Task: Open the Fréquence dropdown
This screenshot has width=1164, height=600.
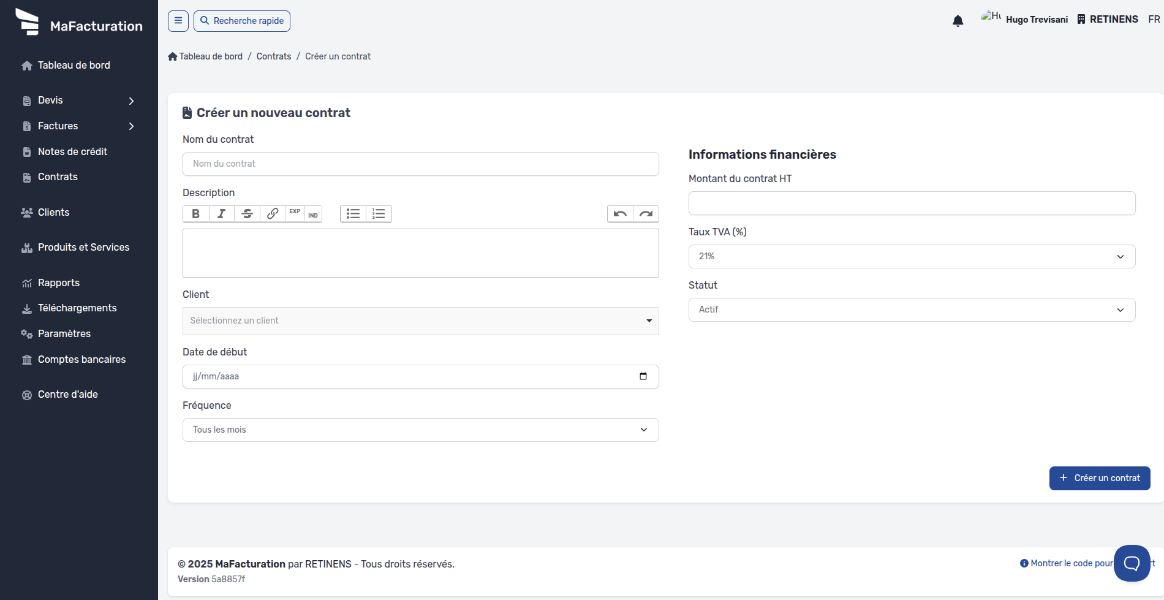Action: (x=420, y=430)
